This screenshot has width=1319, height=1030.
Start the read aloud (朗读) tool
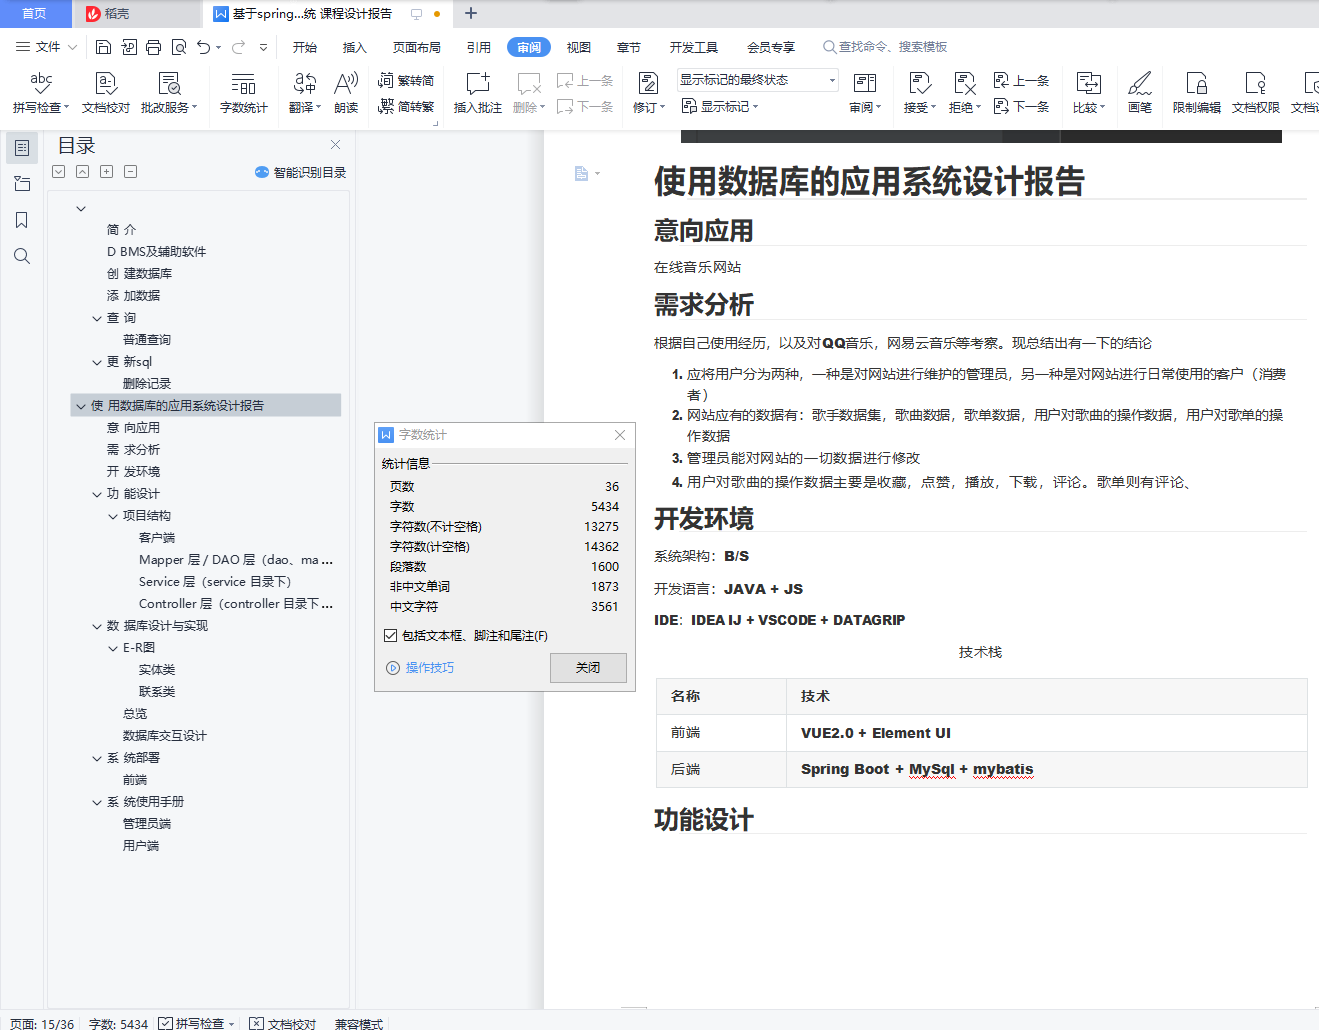346,92
